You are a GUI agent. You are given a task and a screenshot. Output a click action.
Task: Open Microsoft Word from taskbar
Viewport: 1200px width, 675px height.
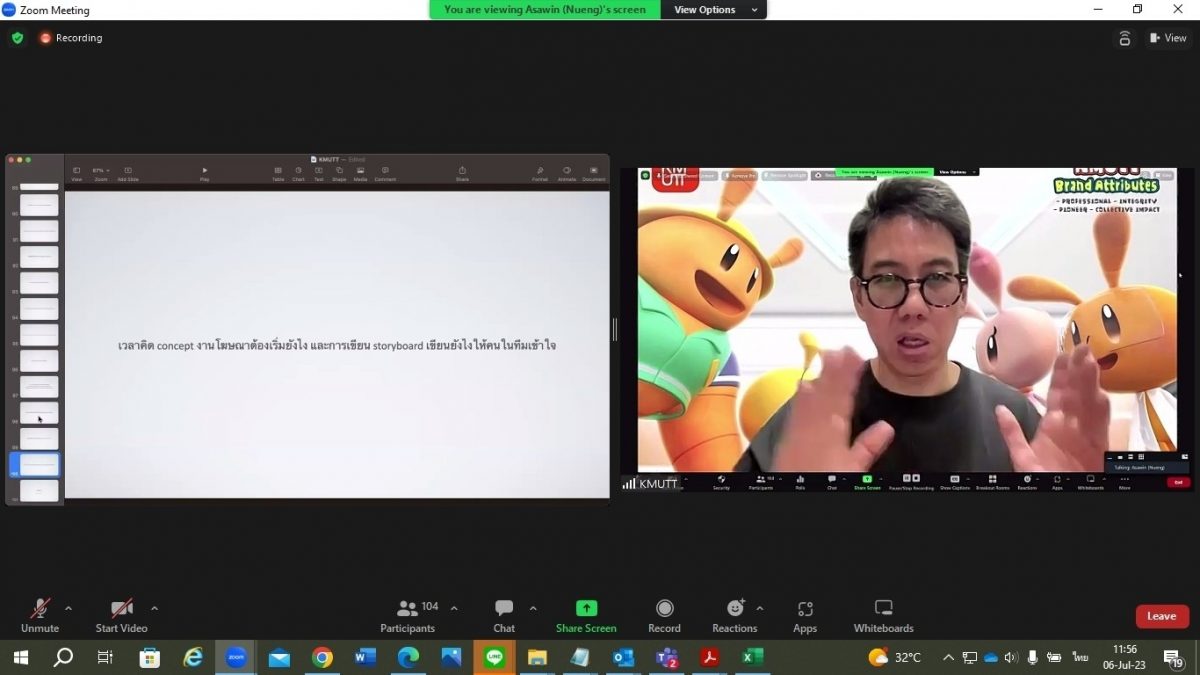click(365, 657)
